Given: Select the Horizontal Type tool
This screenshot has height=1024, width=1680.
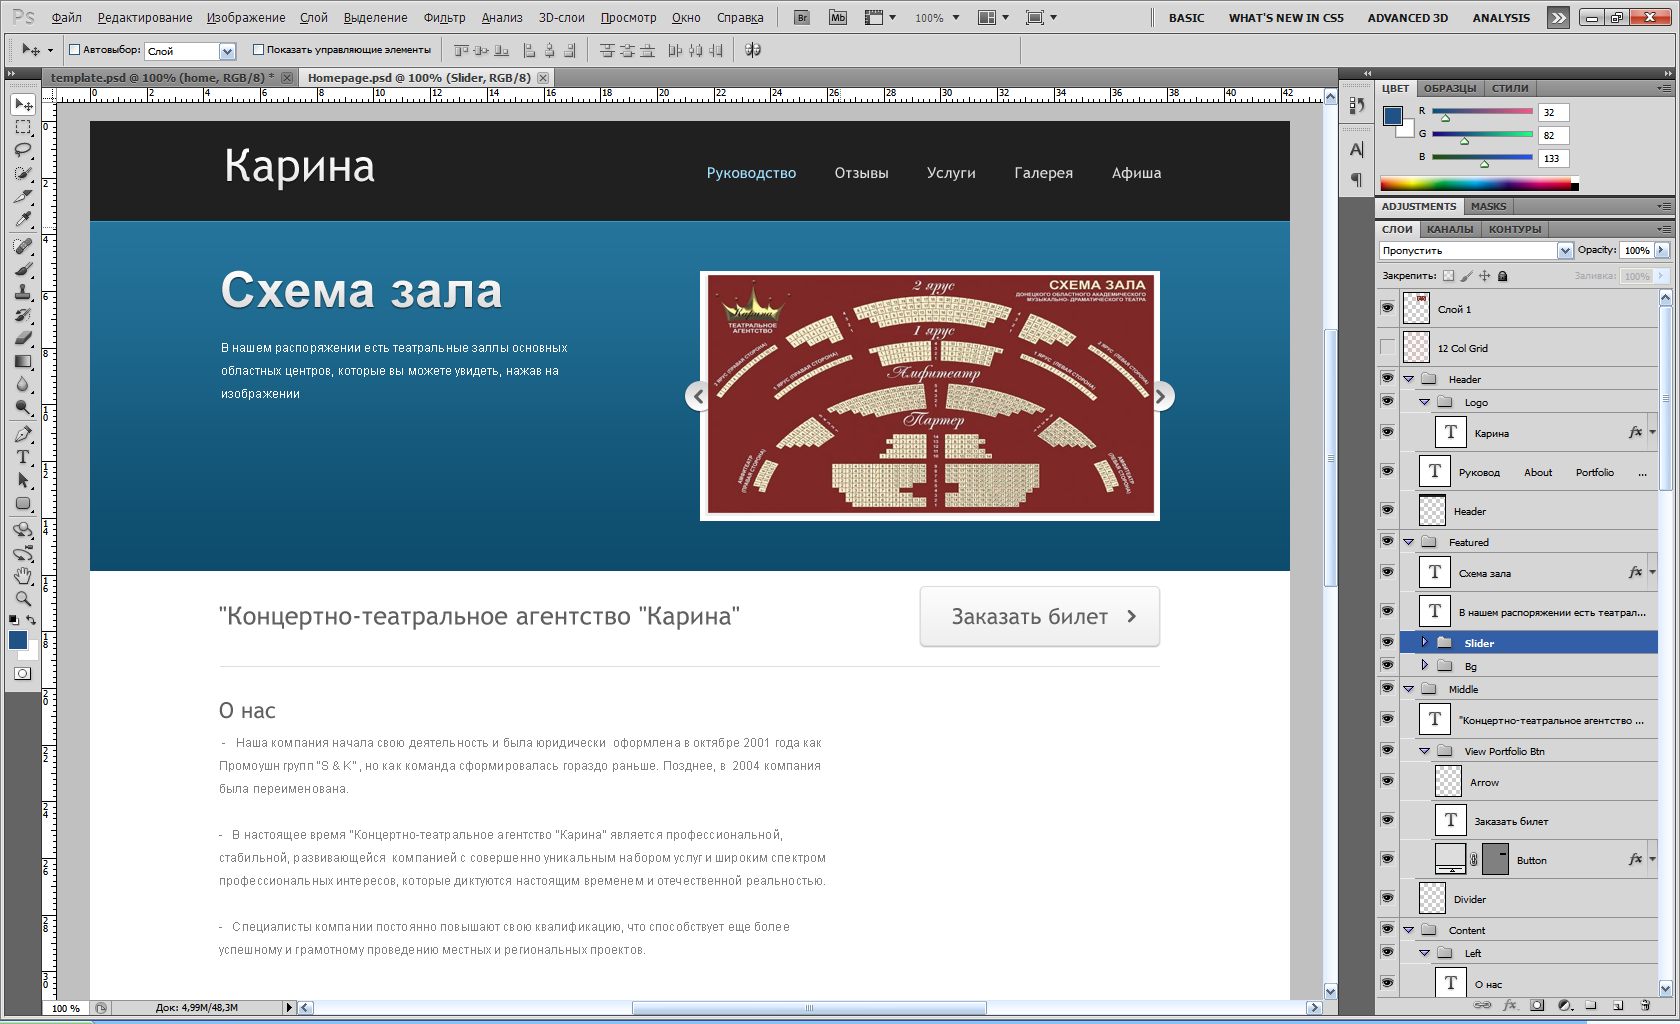Looking at the screenshot, I should [23, 457].
